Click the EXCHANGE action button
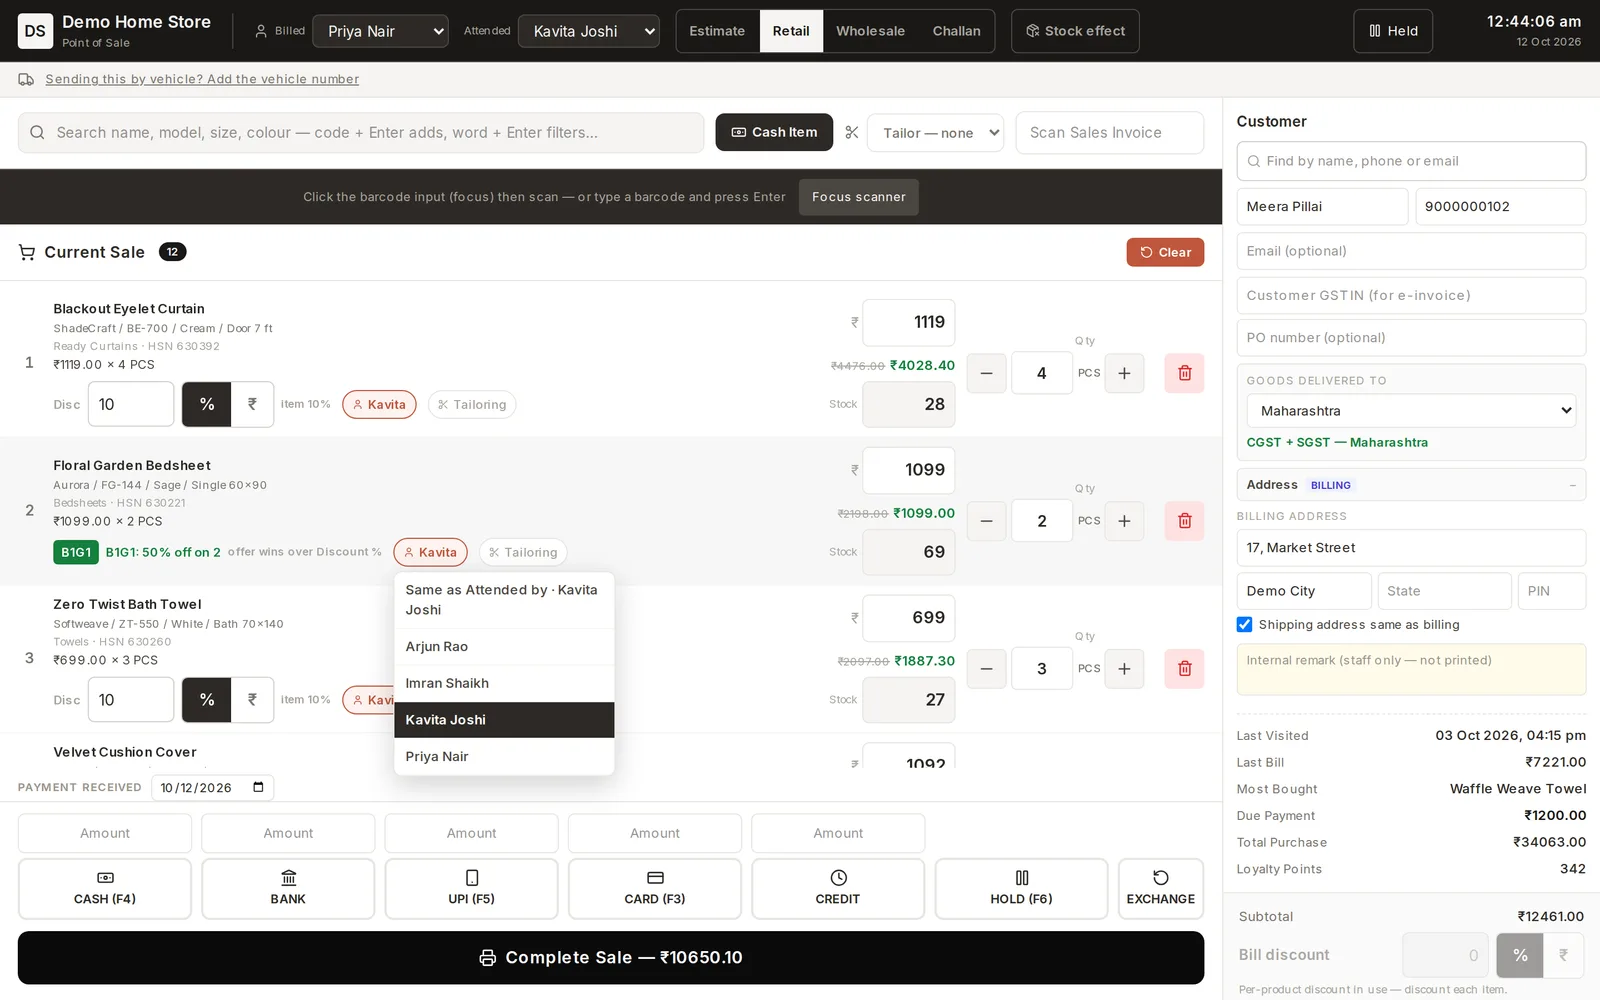Viewport: 1600px width, 1000px height. click(x=1160, y=888)
